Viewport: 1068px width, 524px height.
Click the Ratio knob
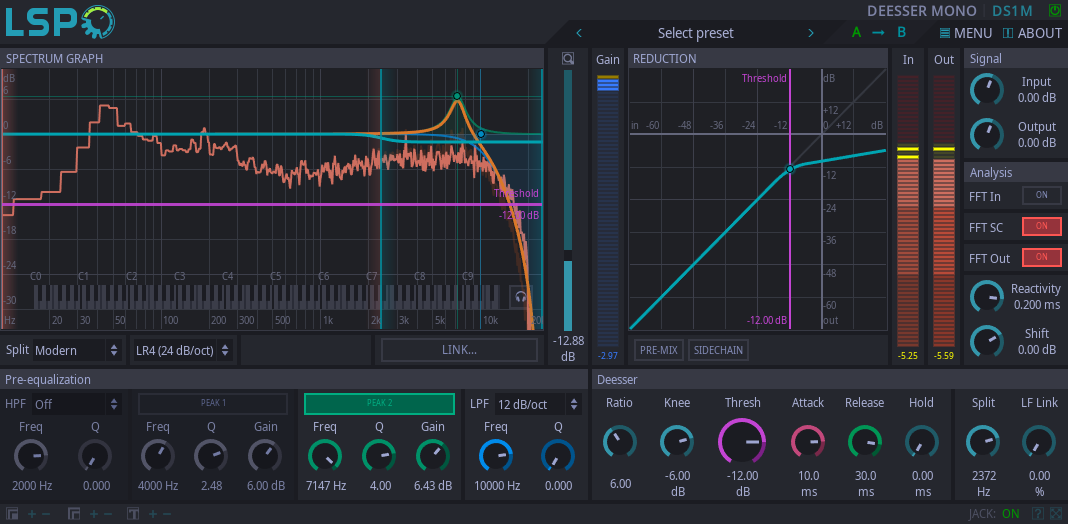pos(619,442)
